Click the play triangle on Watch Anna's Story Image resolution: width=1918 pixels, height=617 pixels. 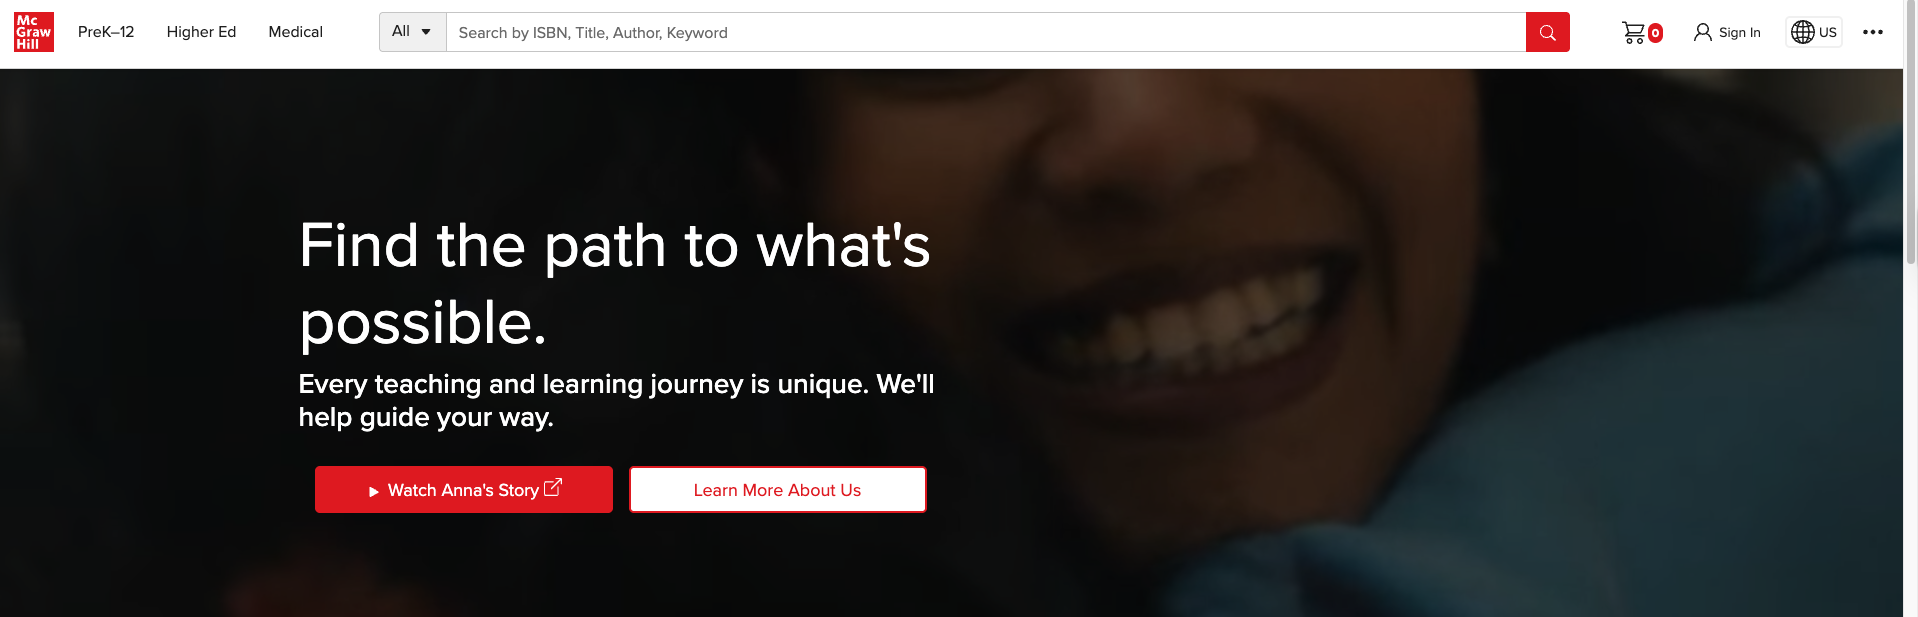(374, 491)
